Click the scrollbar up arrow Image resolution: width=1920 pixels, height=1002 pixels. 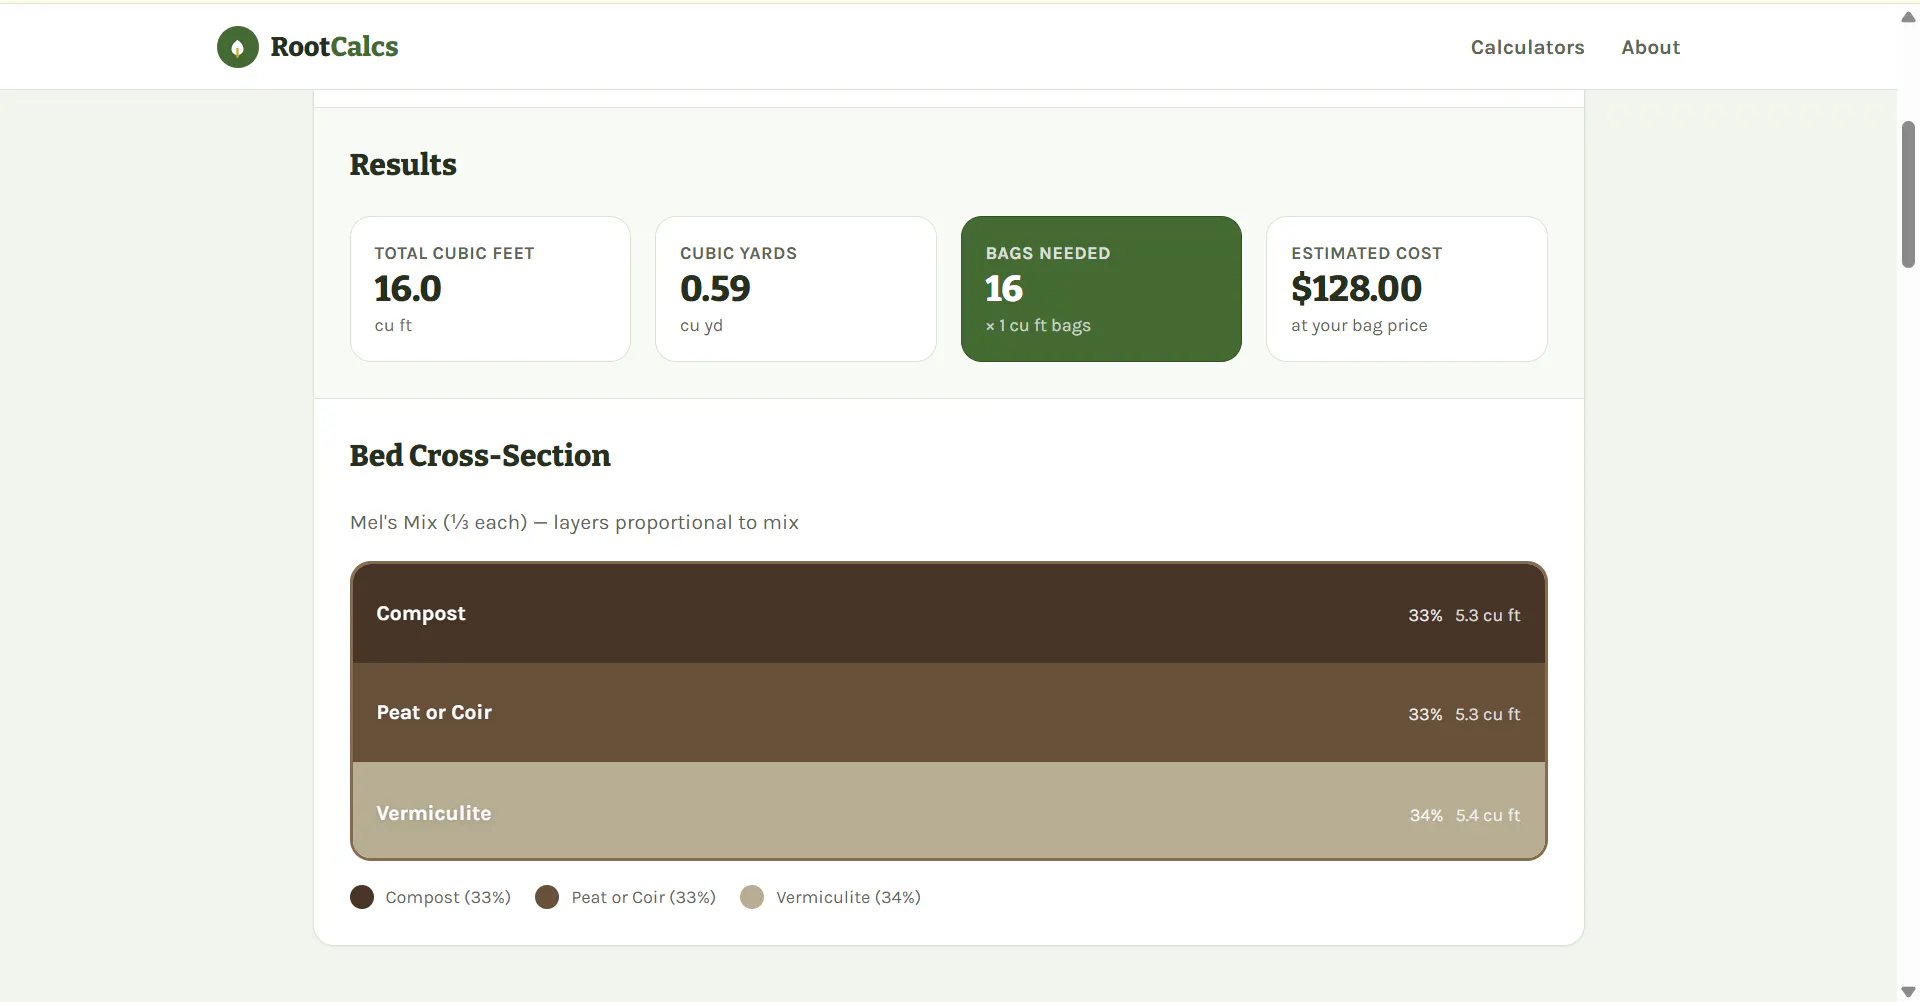1908,16
